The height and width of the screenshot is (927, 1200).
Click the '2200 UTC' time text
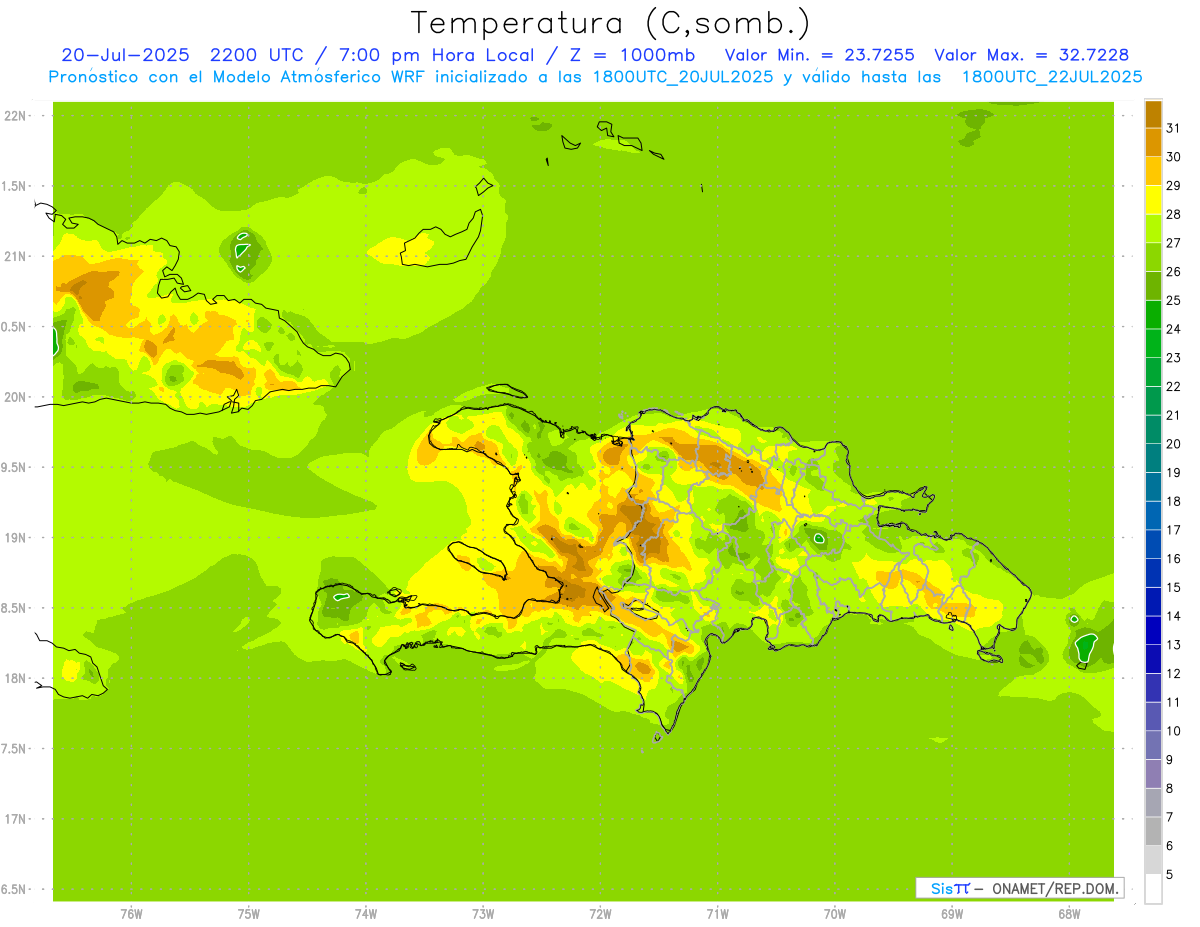pos(257,55)
